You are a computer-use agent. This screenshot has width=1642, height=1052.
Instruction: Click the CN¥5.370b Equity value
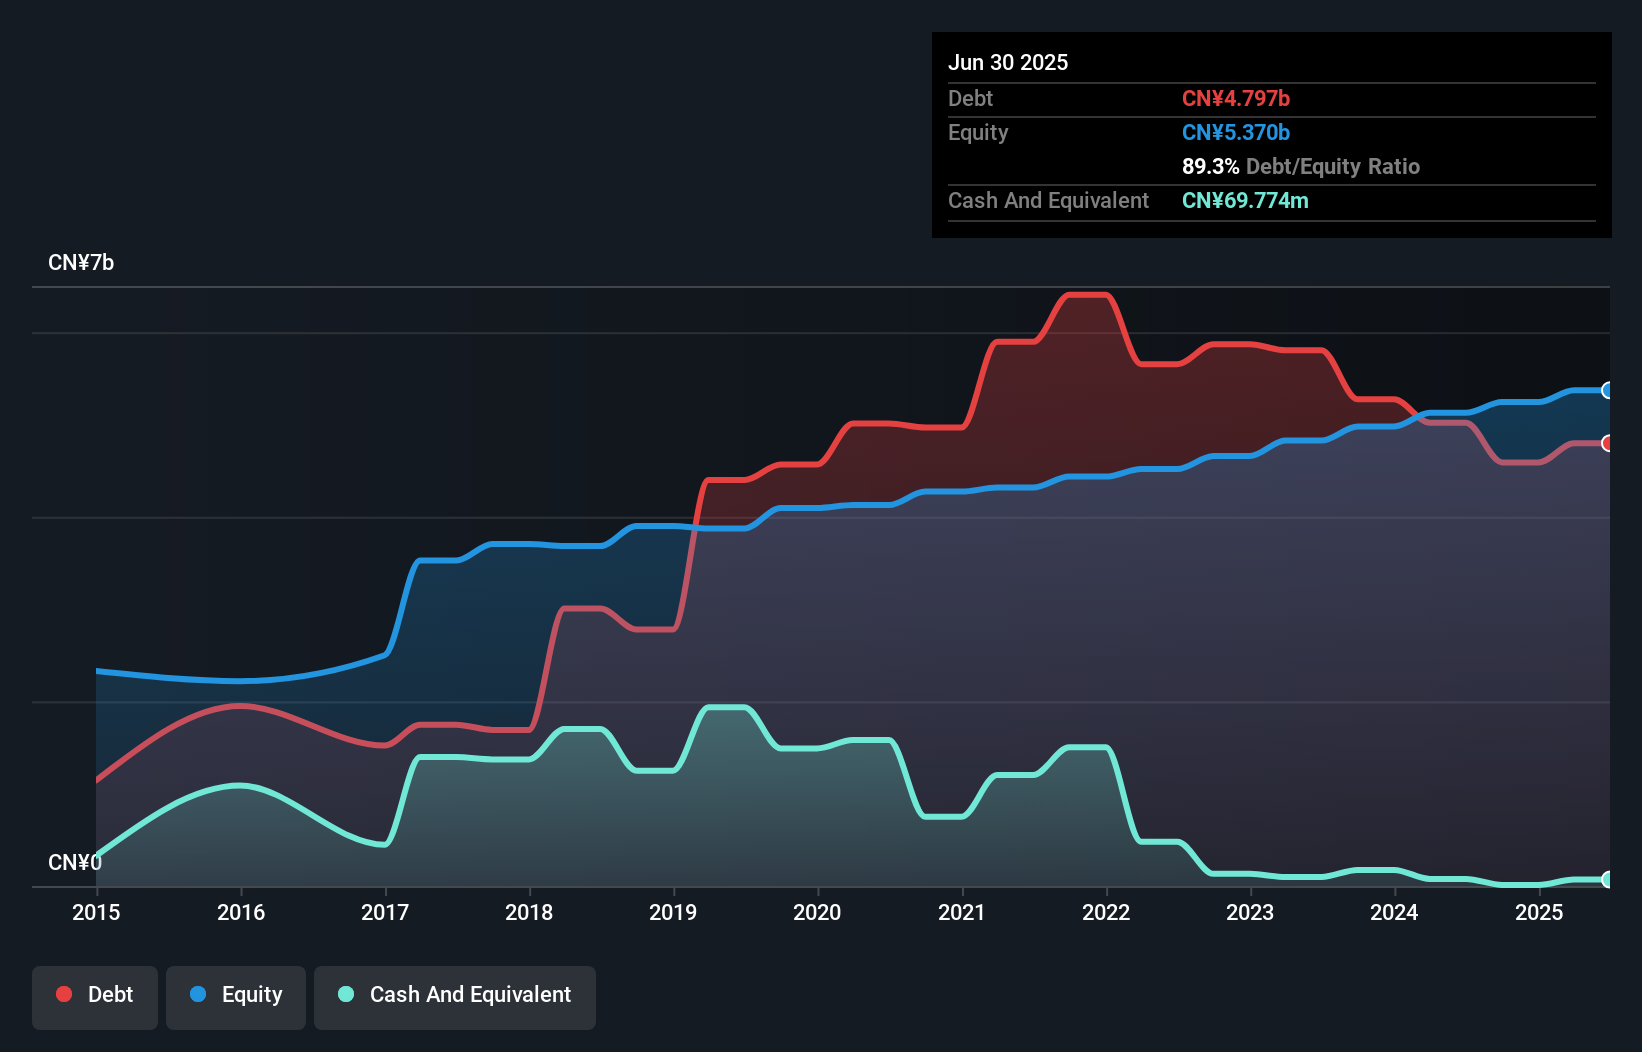pyautogui.click(x=1236, y=132)
